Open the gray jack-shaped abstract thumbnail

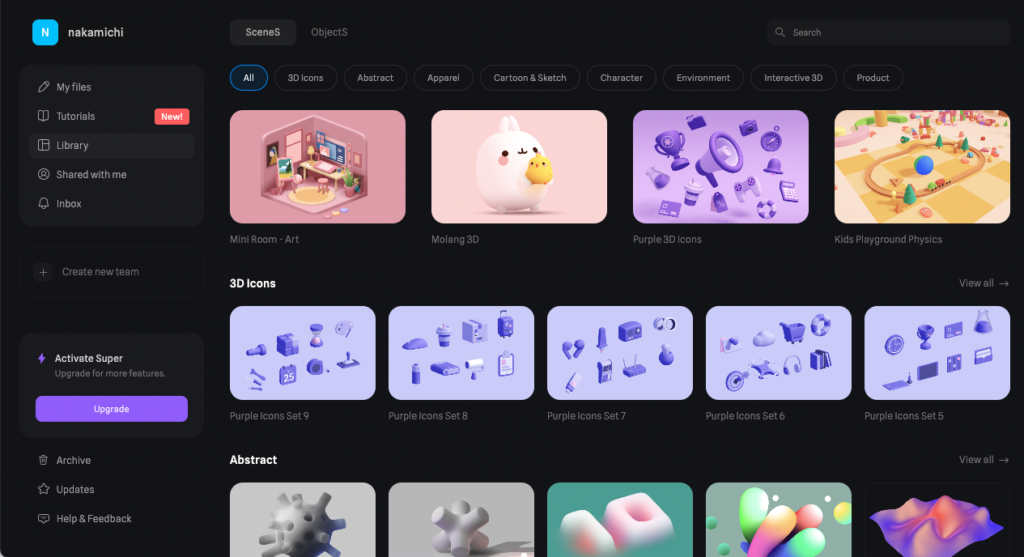coord(461,520)
